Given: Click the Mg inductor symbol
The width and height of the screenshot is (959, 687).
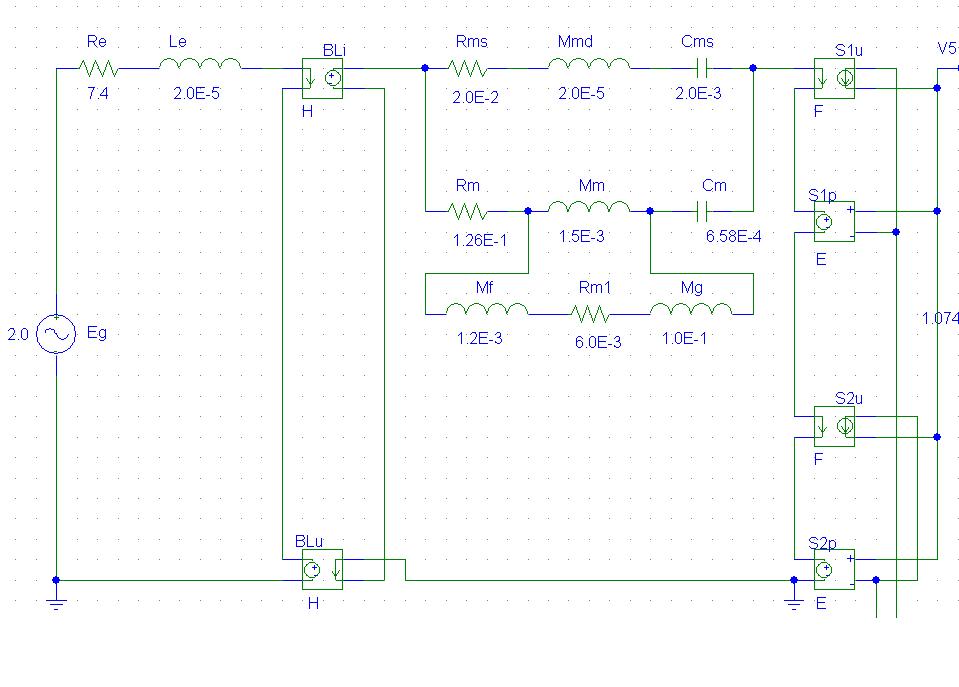Looking at the screenshot, I should (x=691, y=310).
